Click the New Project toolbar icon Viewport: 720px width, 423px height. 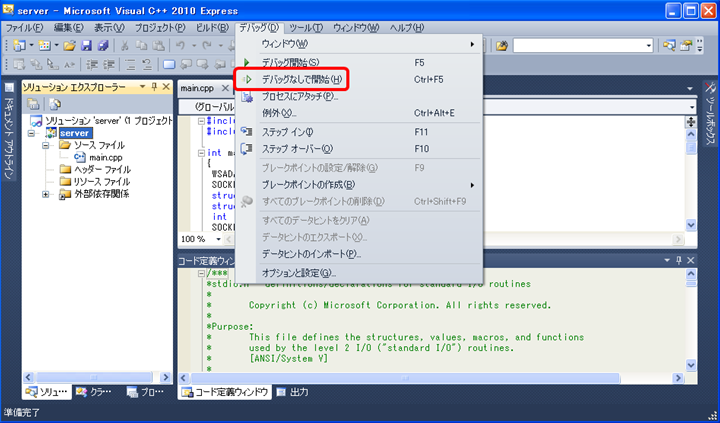[x=20, y=45]
